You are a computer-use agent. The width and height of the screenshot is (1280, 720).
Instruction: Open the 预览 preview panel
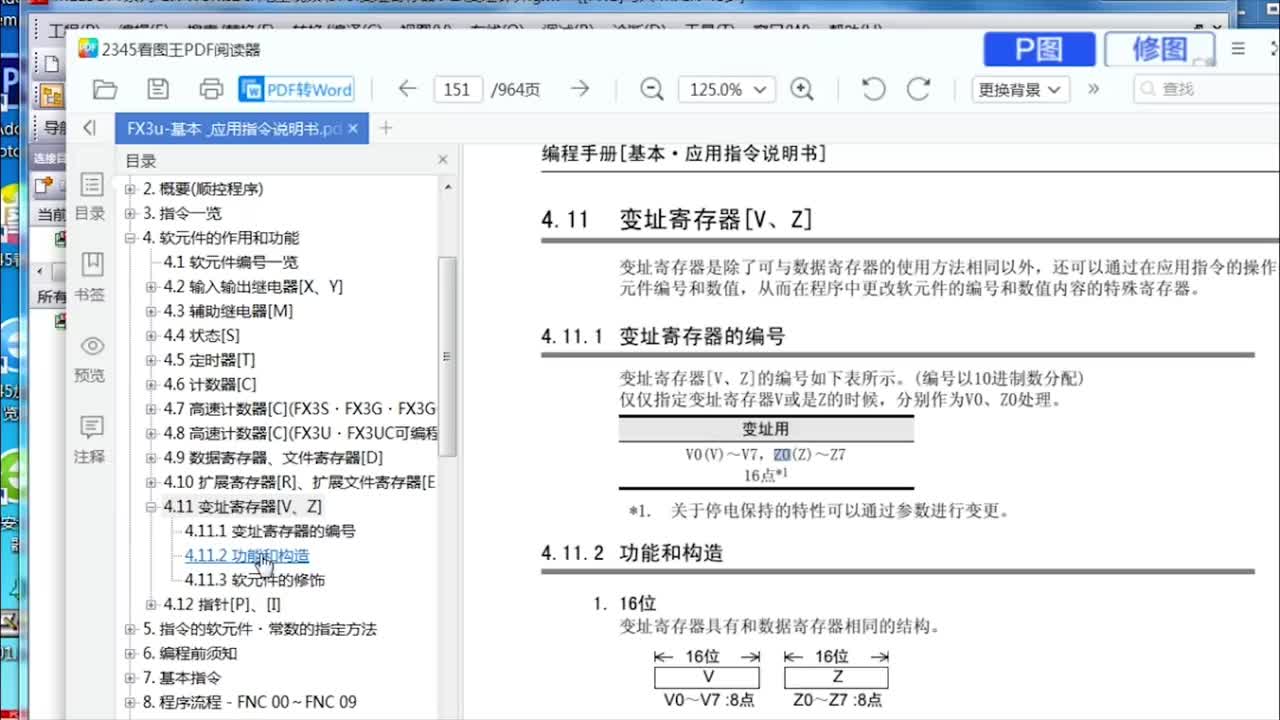pyautogui.click(x=91, y=358)
